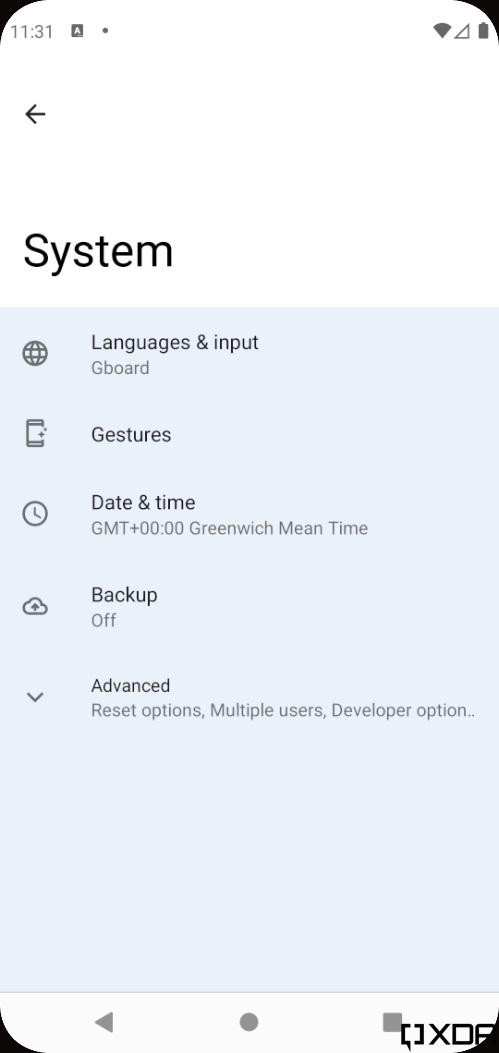Click the keyboard notification icon in status bar
Viewport: 499px width, 1053px height.
coord(77,30)
